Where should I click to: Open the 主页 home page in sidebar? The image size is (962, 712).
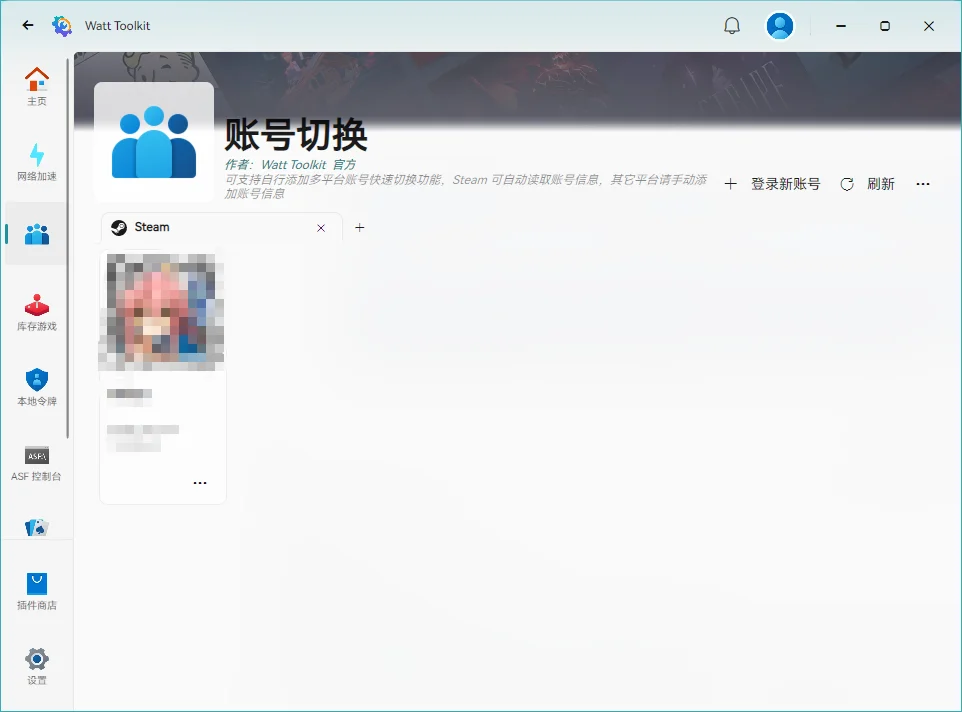point(37,86)
